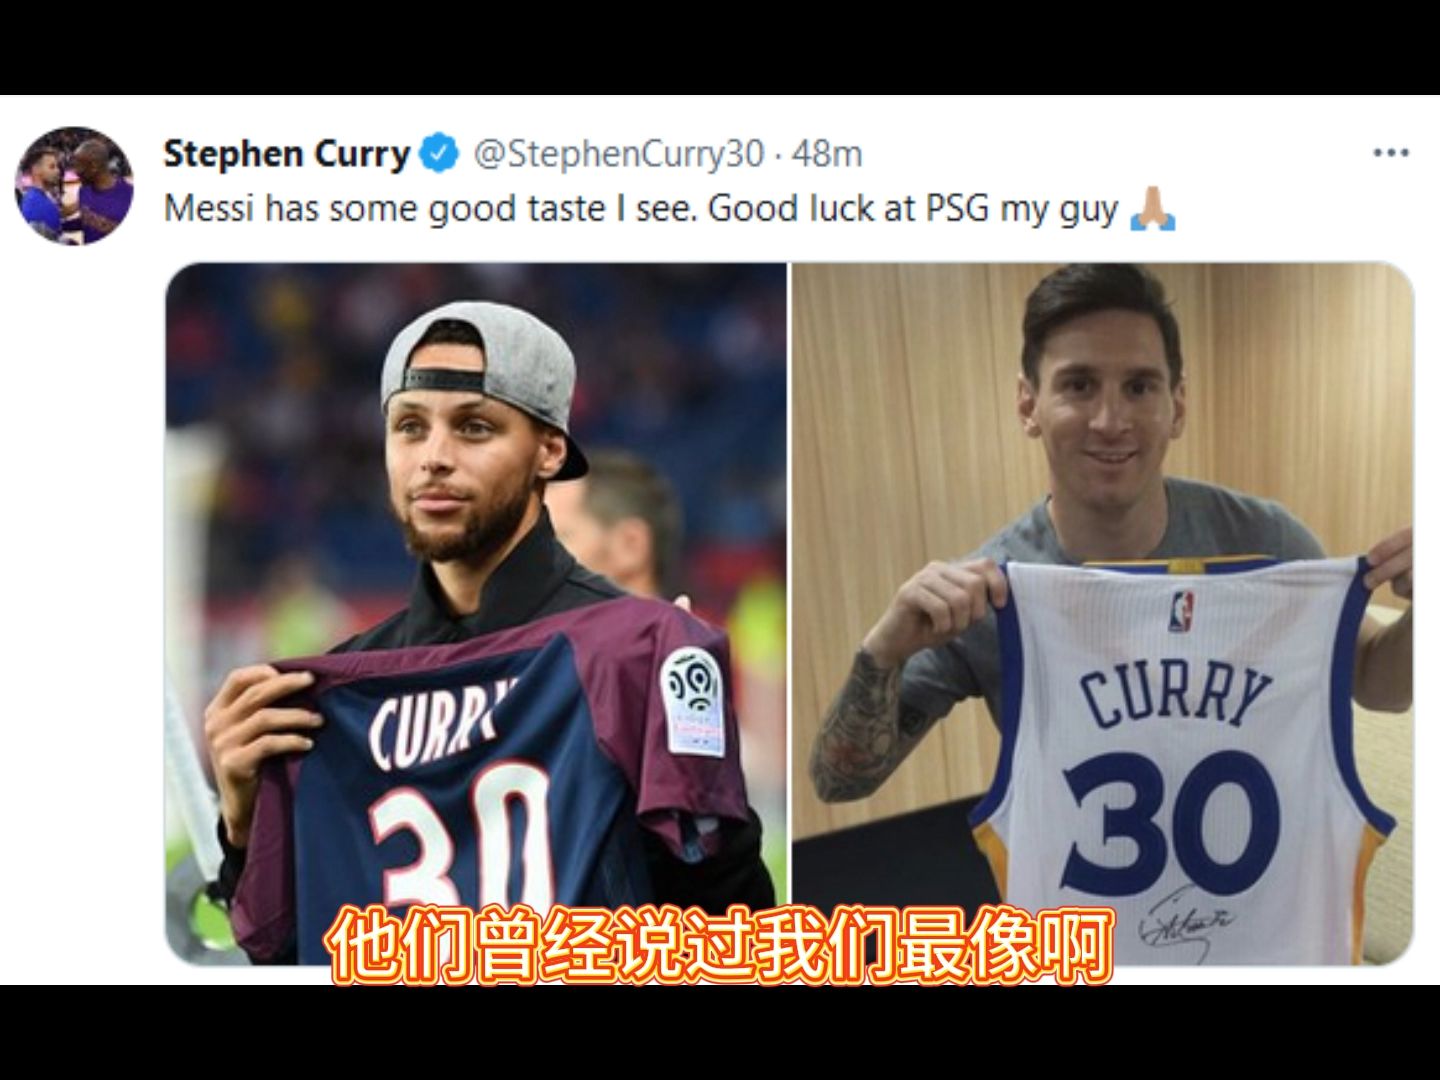Click the blue number 30 on white jersey
Screen dimensions: 1440x1080
[x=1170, y=822]
